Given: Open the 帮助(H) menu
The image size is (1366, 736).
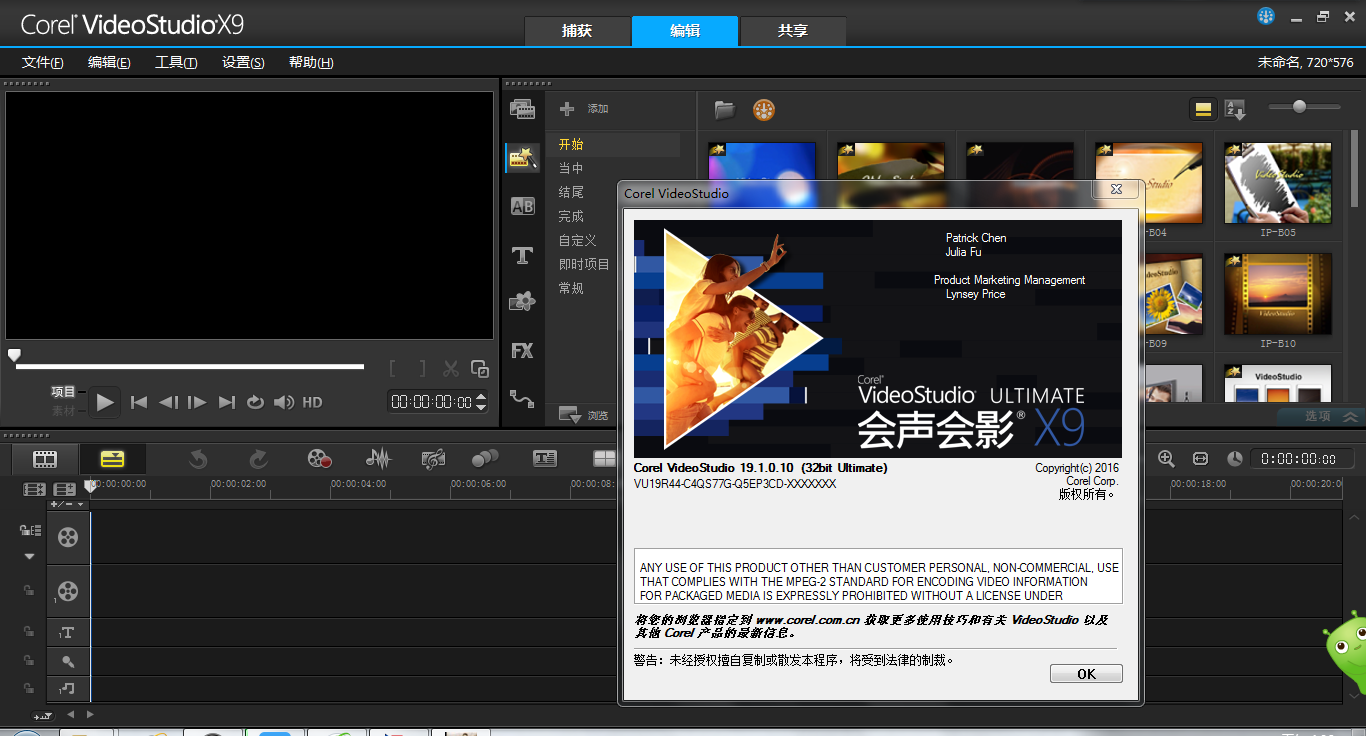Looking at the screenshot, I should point(311,62).
